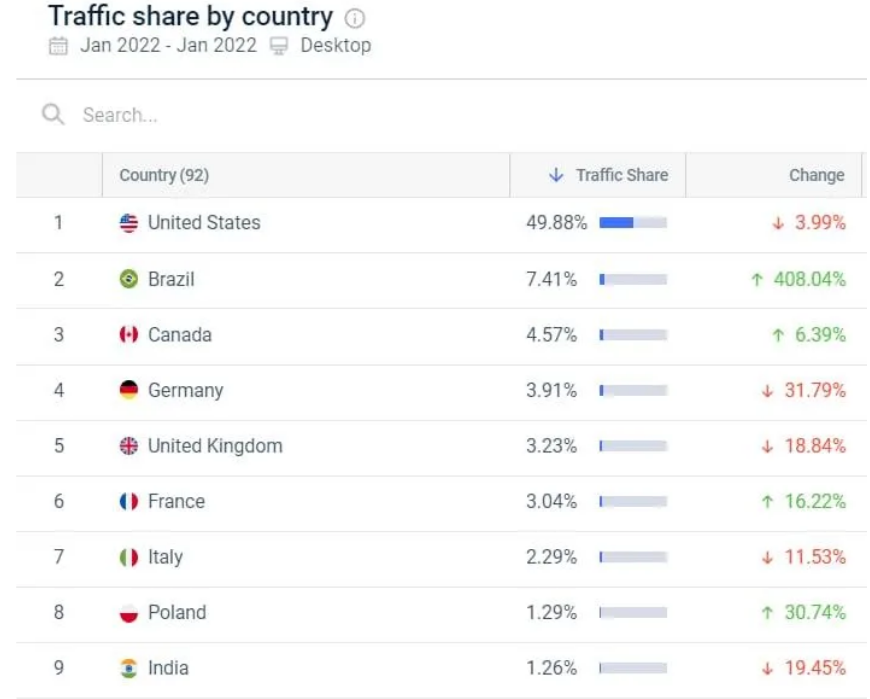
Task: Click the Poland flag icon
Action: pyautogui.click(x=129, y=612)
